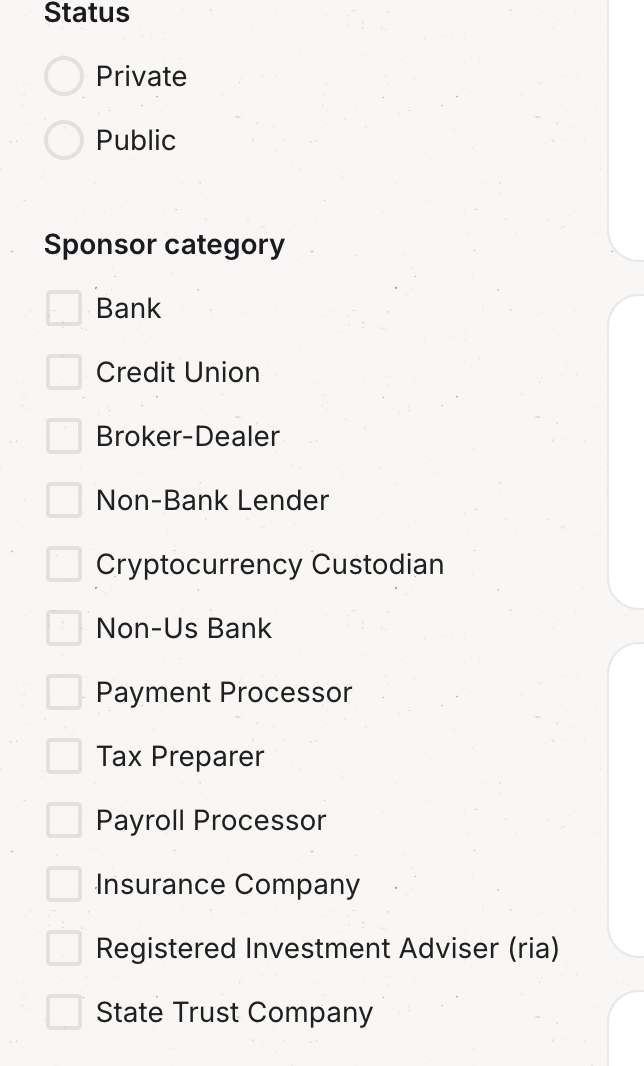
Task: Select the Private status radio button
Action: (63, 76)
